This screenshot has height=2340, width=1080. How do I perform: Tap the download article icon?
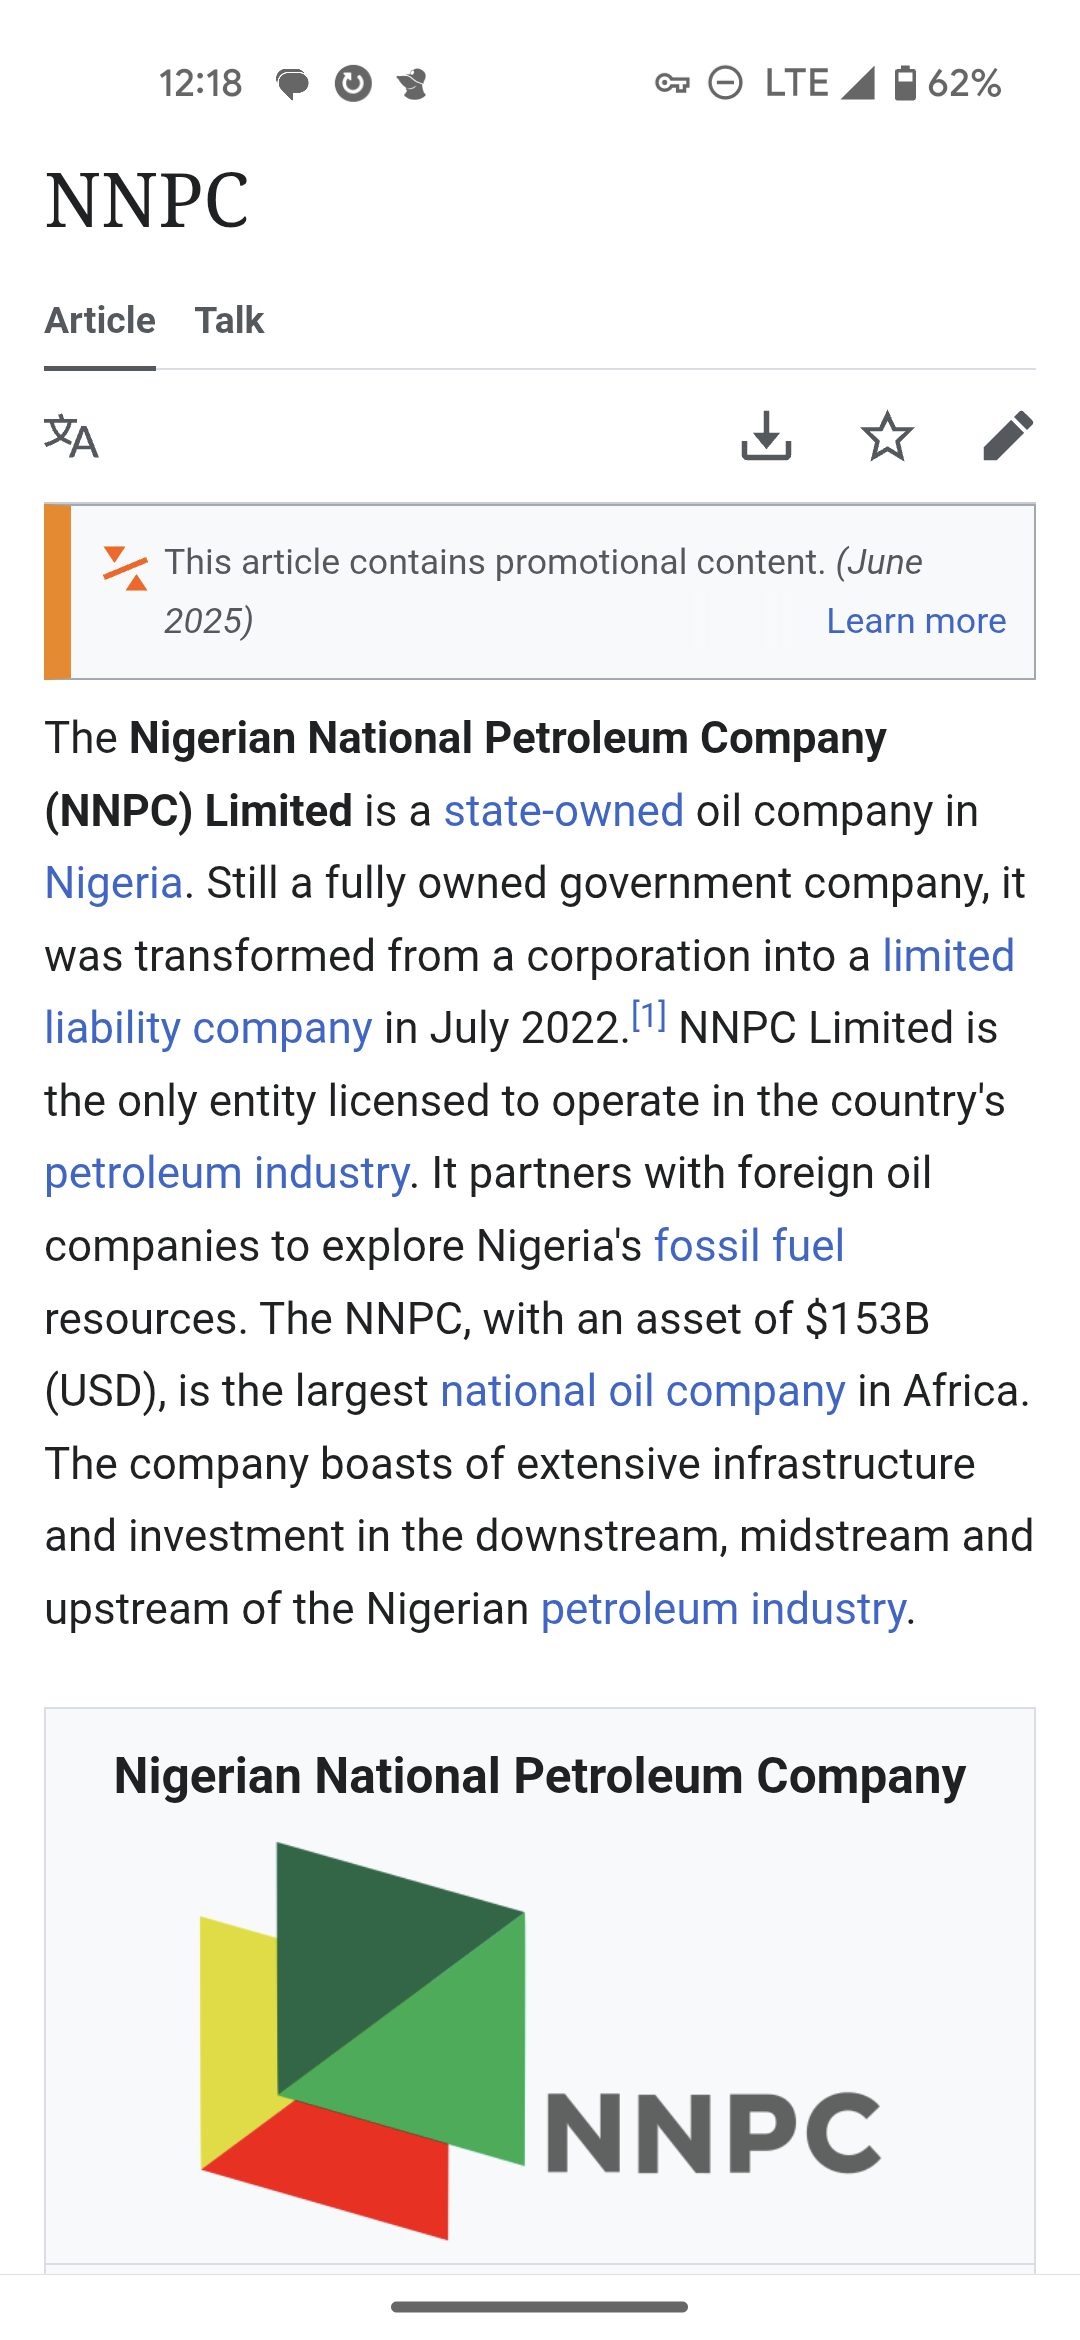[767, 436]
